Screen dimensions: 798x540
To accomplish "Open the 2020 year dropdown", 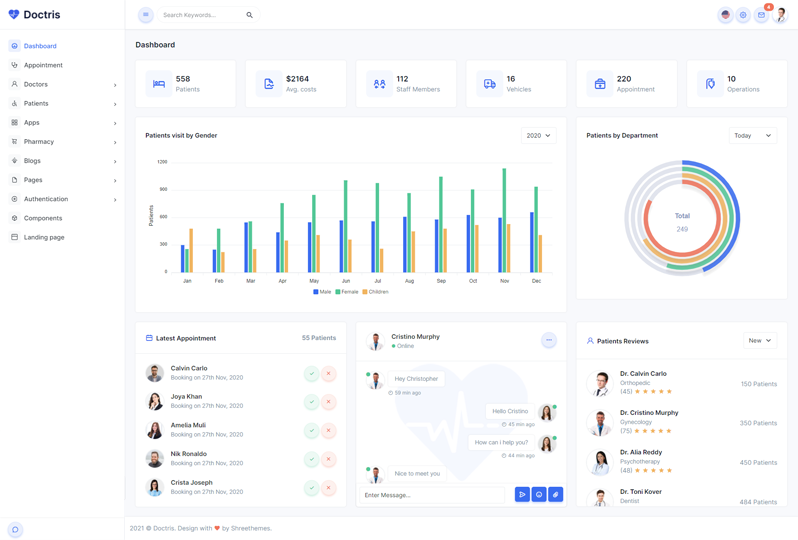I will (x=538, y=135).
